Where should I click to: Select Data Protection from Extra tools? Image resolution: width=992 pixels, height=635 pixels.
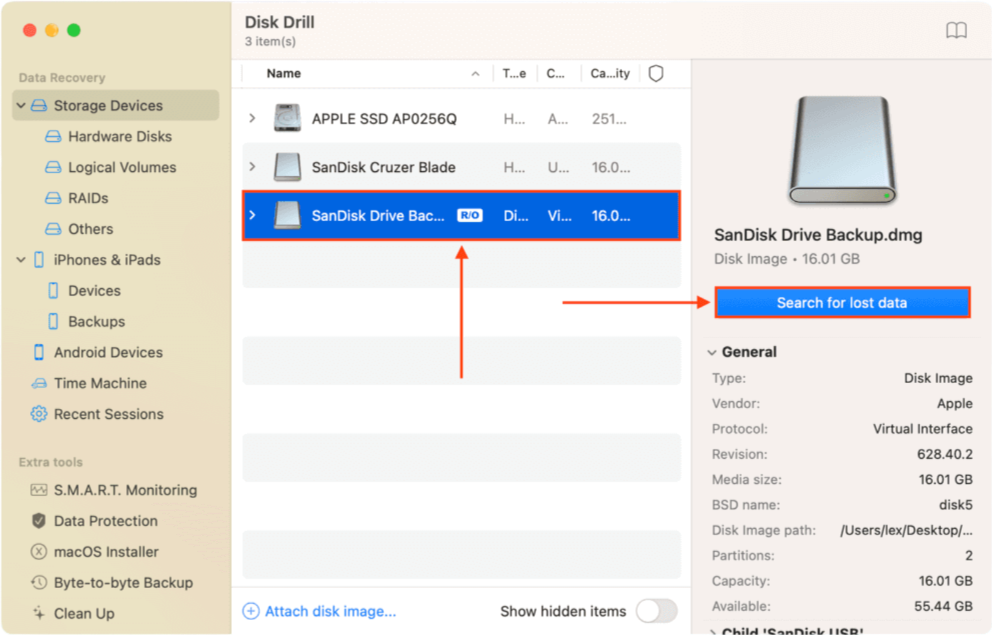click(x=104, y=521)
